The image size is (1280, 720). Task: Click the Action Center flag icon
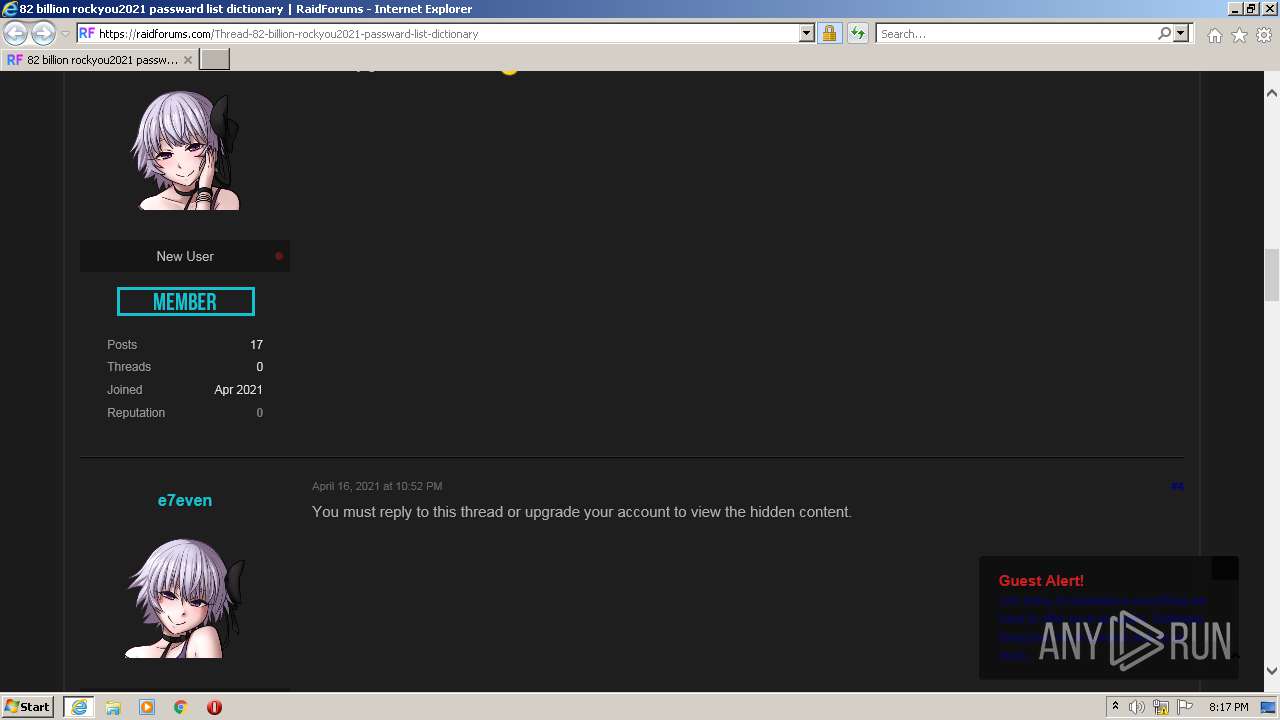tap(1186, 707)
